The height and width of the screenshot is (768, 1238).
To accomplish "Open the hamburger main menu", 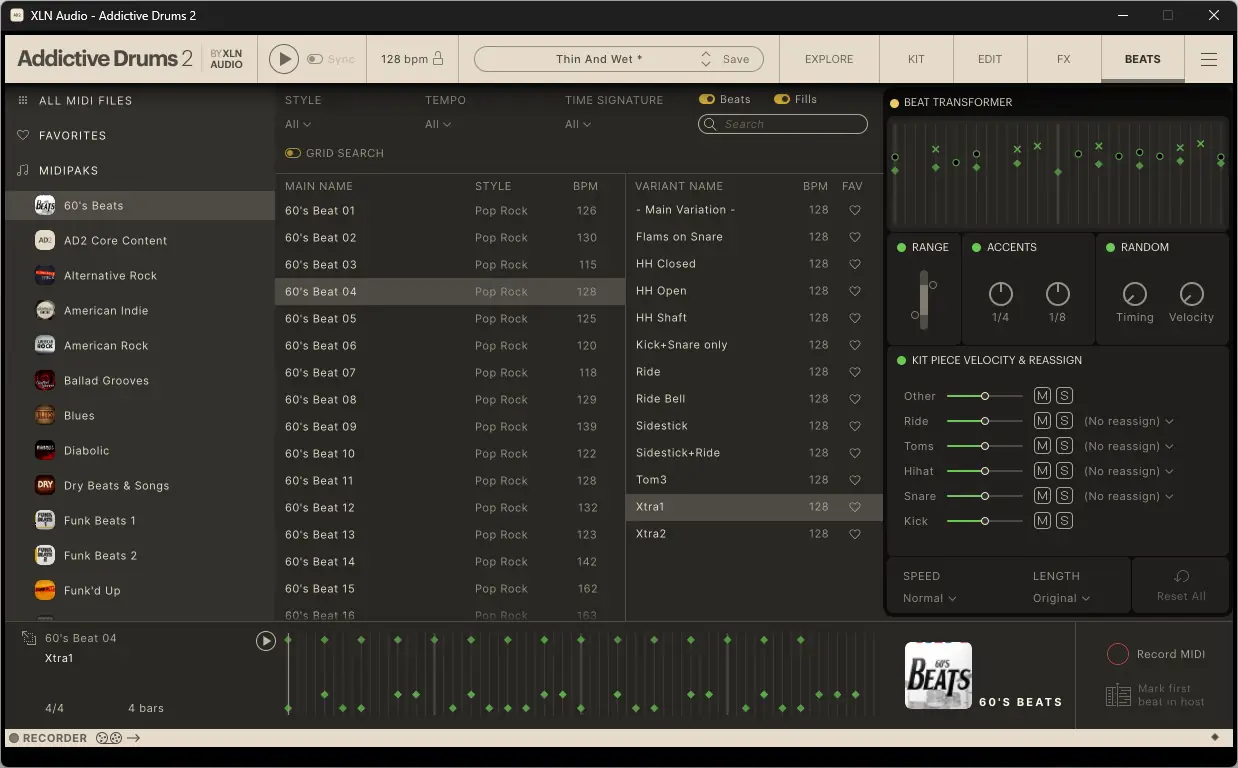I will [1209, 59].
